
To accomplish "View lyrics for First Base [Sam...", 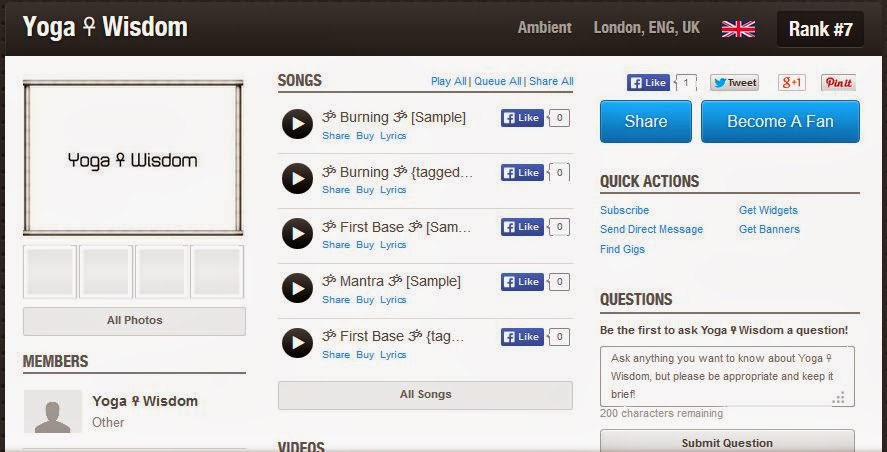I will point(393,245).
